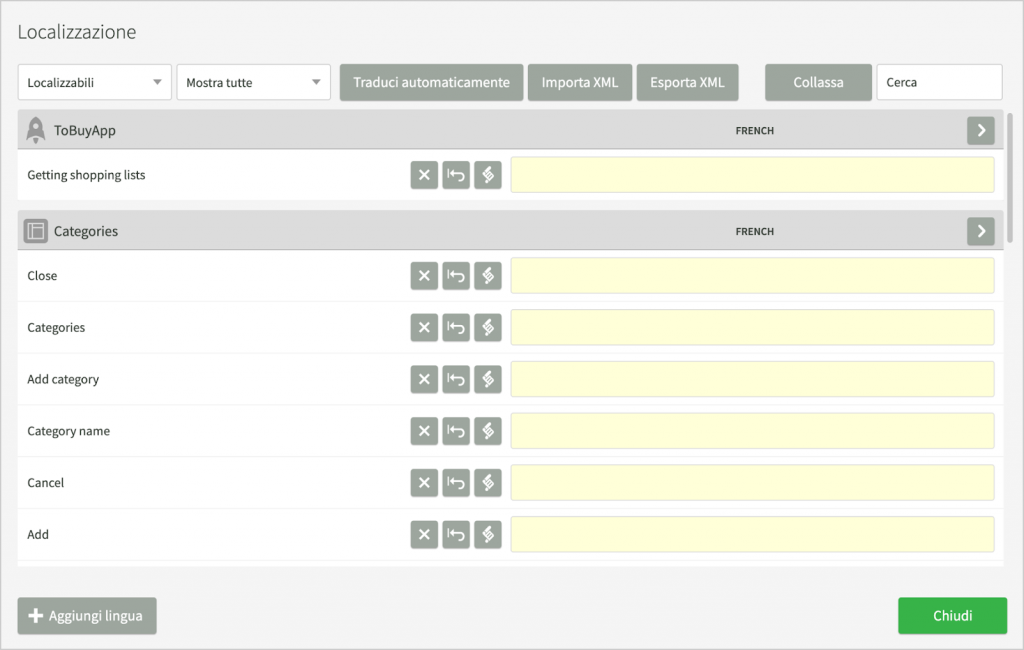Clear translation for Add row
Image resolution: width=1024 pixels, height=650 pixels.
point(424,534)
